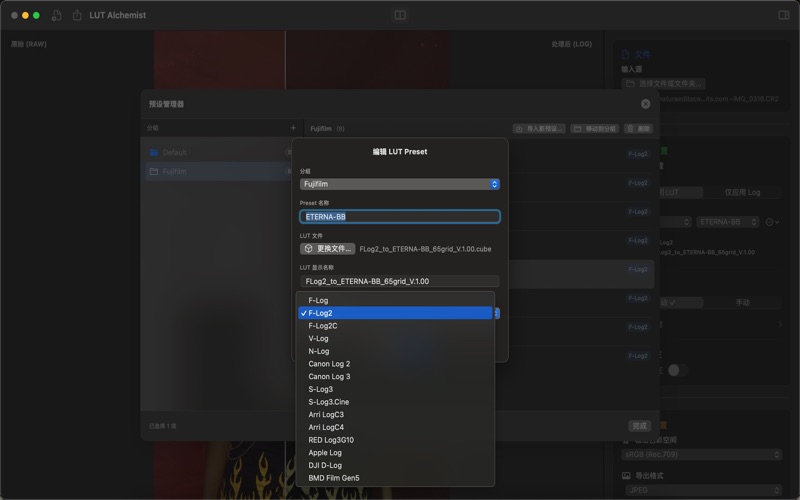800x500 pixels.
Task: Click the LUT display name field
Action: tap(399, 281)
